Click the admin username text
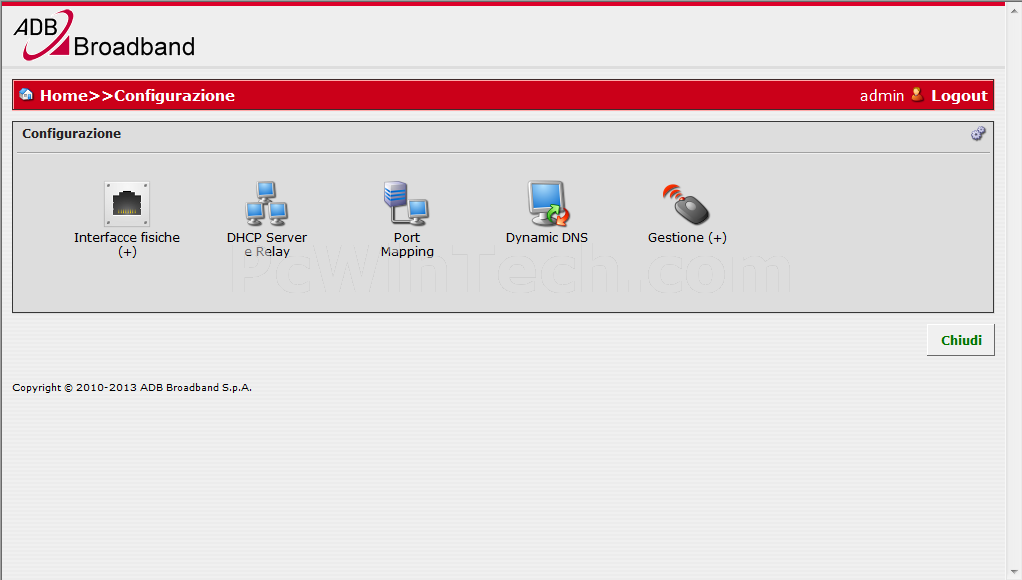The height and width of the screenshot is (580, 1022). (882, 96)
